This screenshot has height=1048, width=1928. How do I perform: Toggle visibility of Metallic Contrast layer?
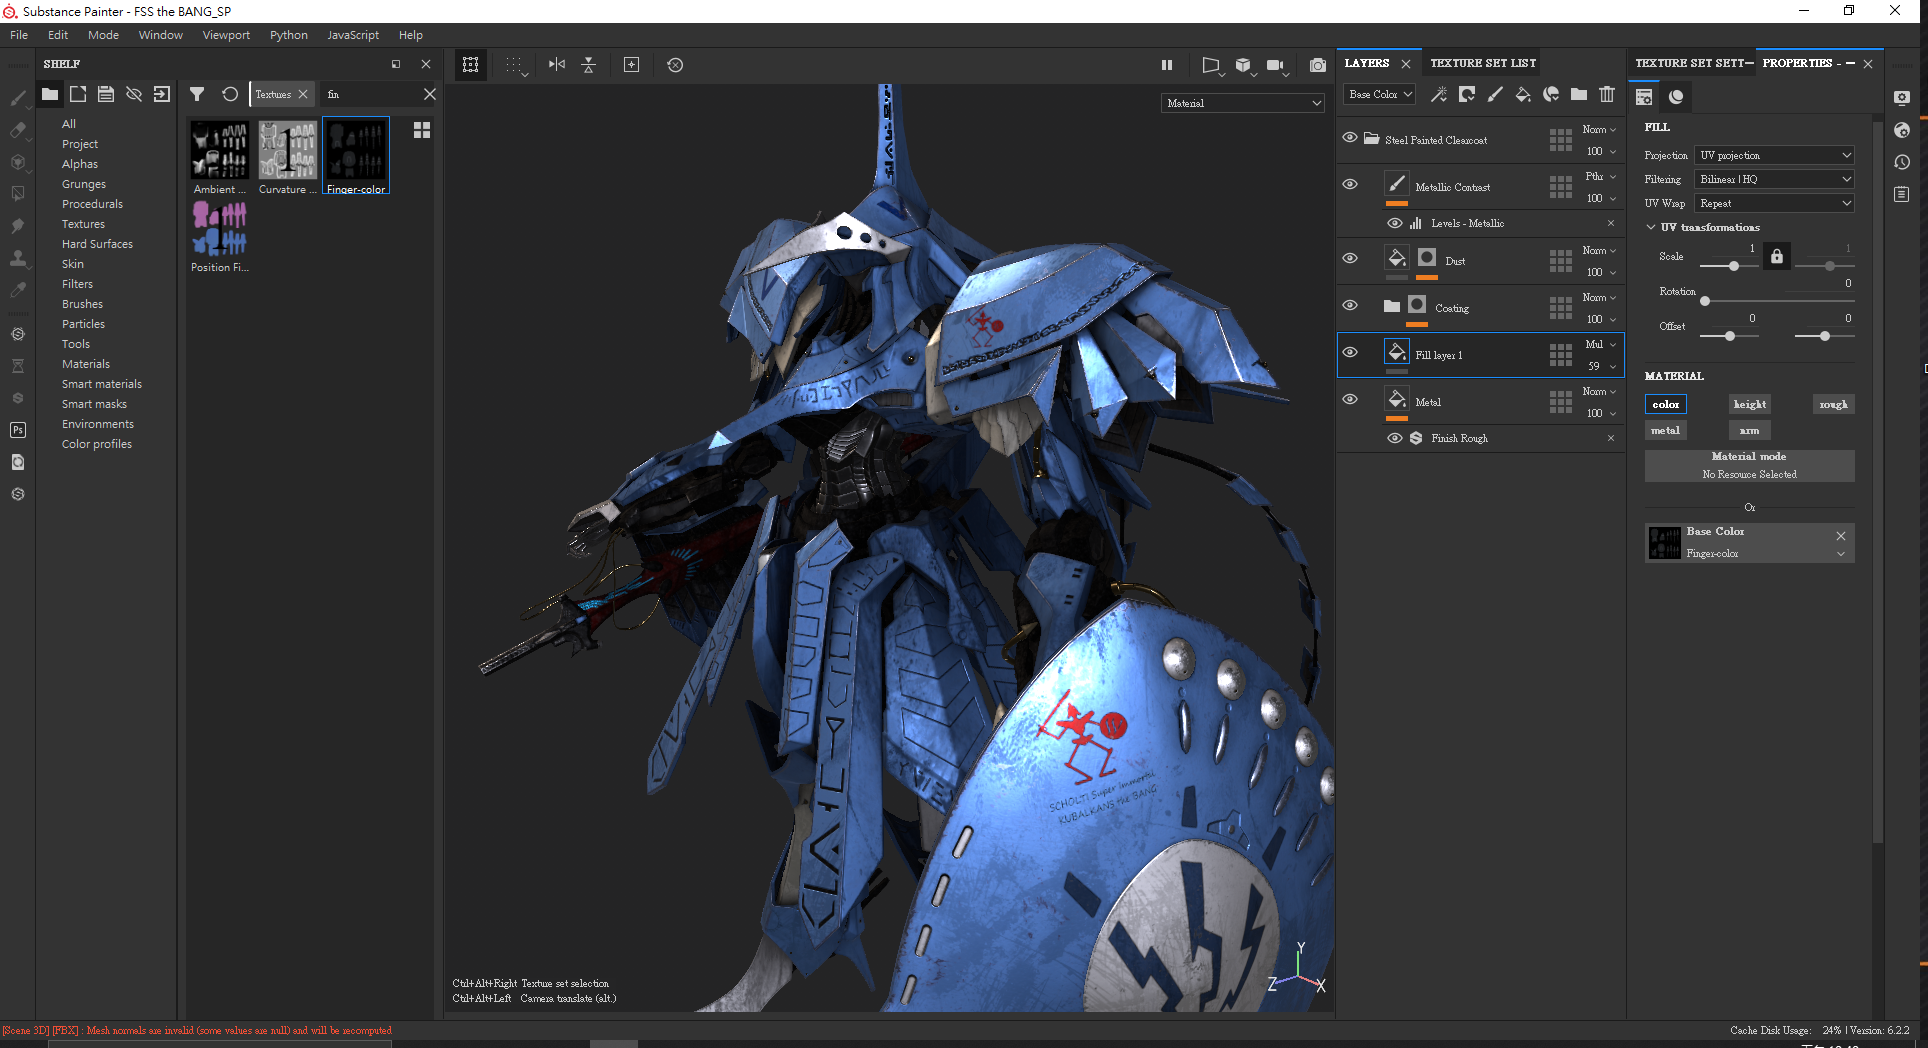click(x=1350, y=184)
